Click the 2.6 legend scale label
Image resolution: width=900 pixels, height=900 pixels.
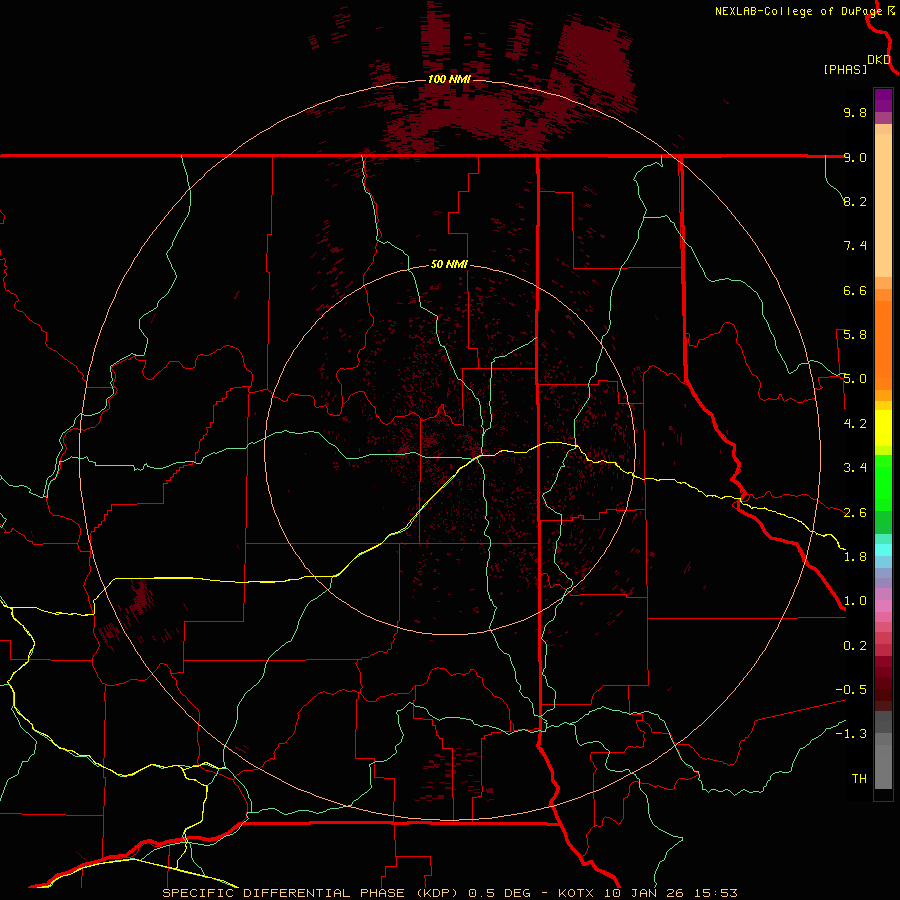click(x=855, y=513)
